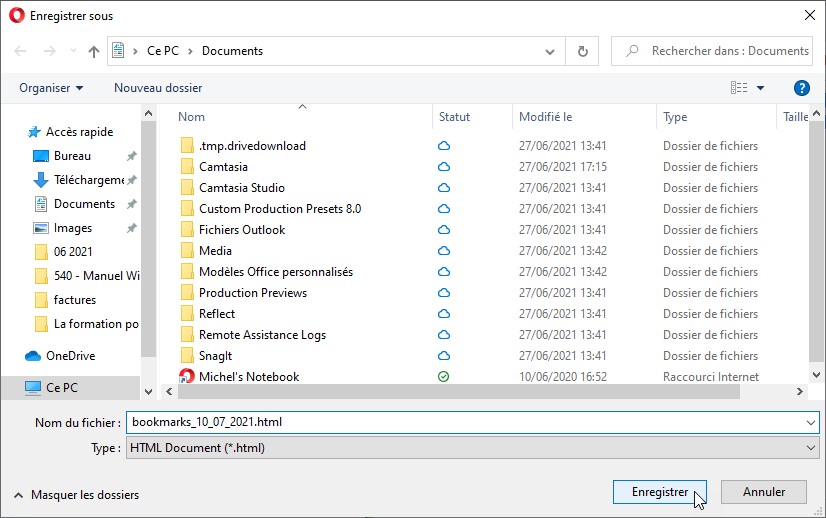Click the Enregistrer button
This screenshot has width=826, height=518.
pos(659,492)
